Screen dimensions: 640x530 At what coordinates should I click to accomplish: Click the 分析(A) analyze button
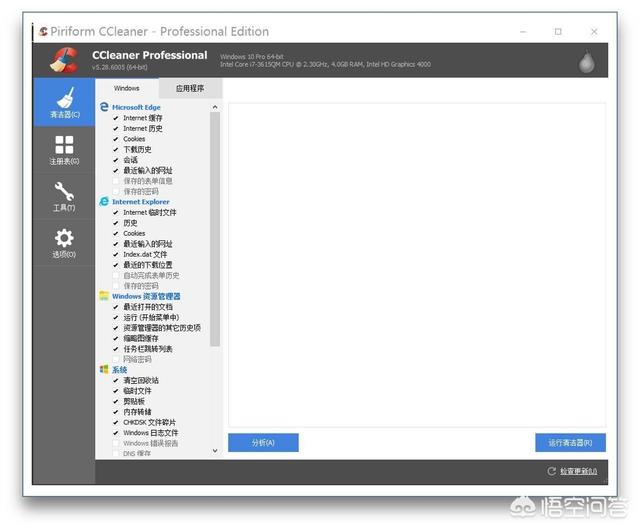pyautogui.click(x=263, y=443)
